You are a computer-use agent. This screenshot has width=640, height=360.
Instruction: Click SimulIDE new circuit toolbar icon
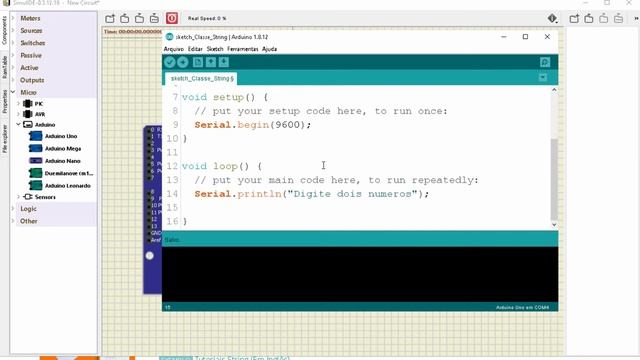110,18
